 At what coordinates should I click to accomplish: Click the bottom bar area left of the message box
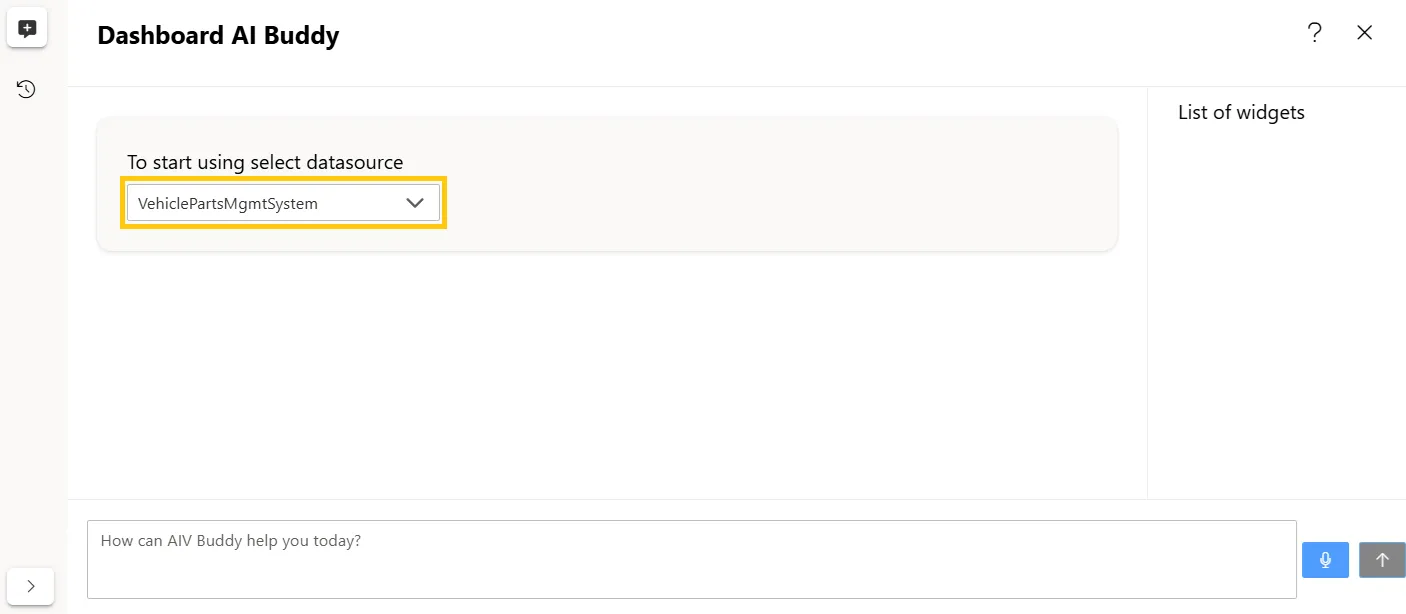pyautogui.click(x=77, y=559)
